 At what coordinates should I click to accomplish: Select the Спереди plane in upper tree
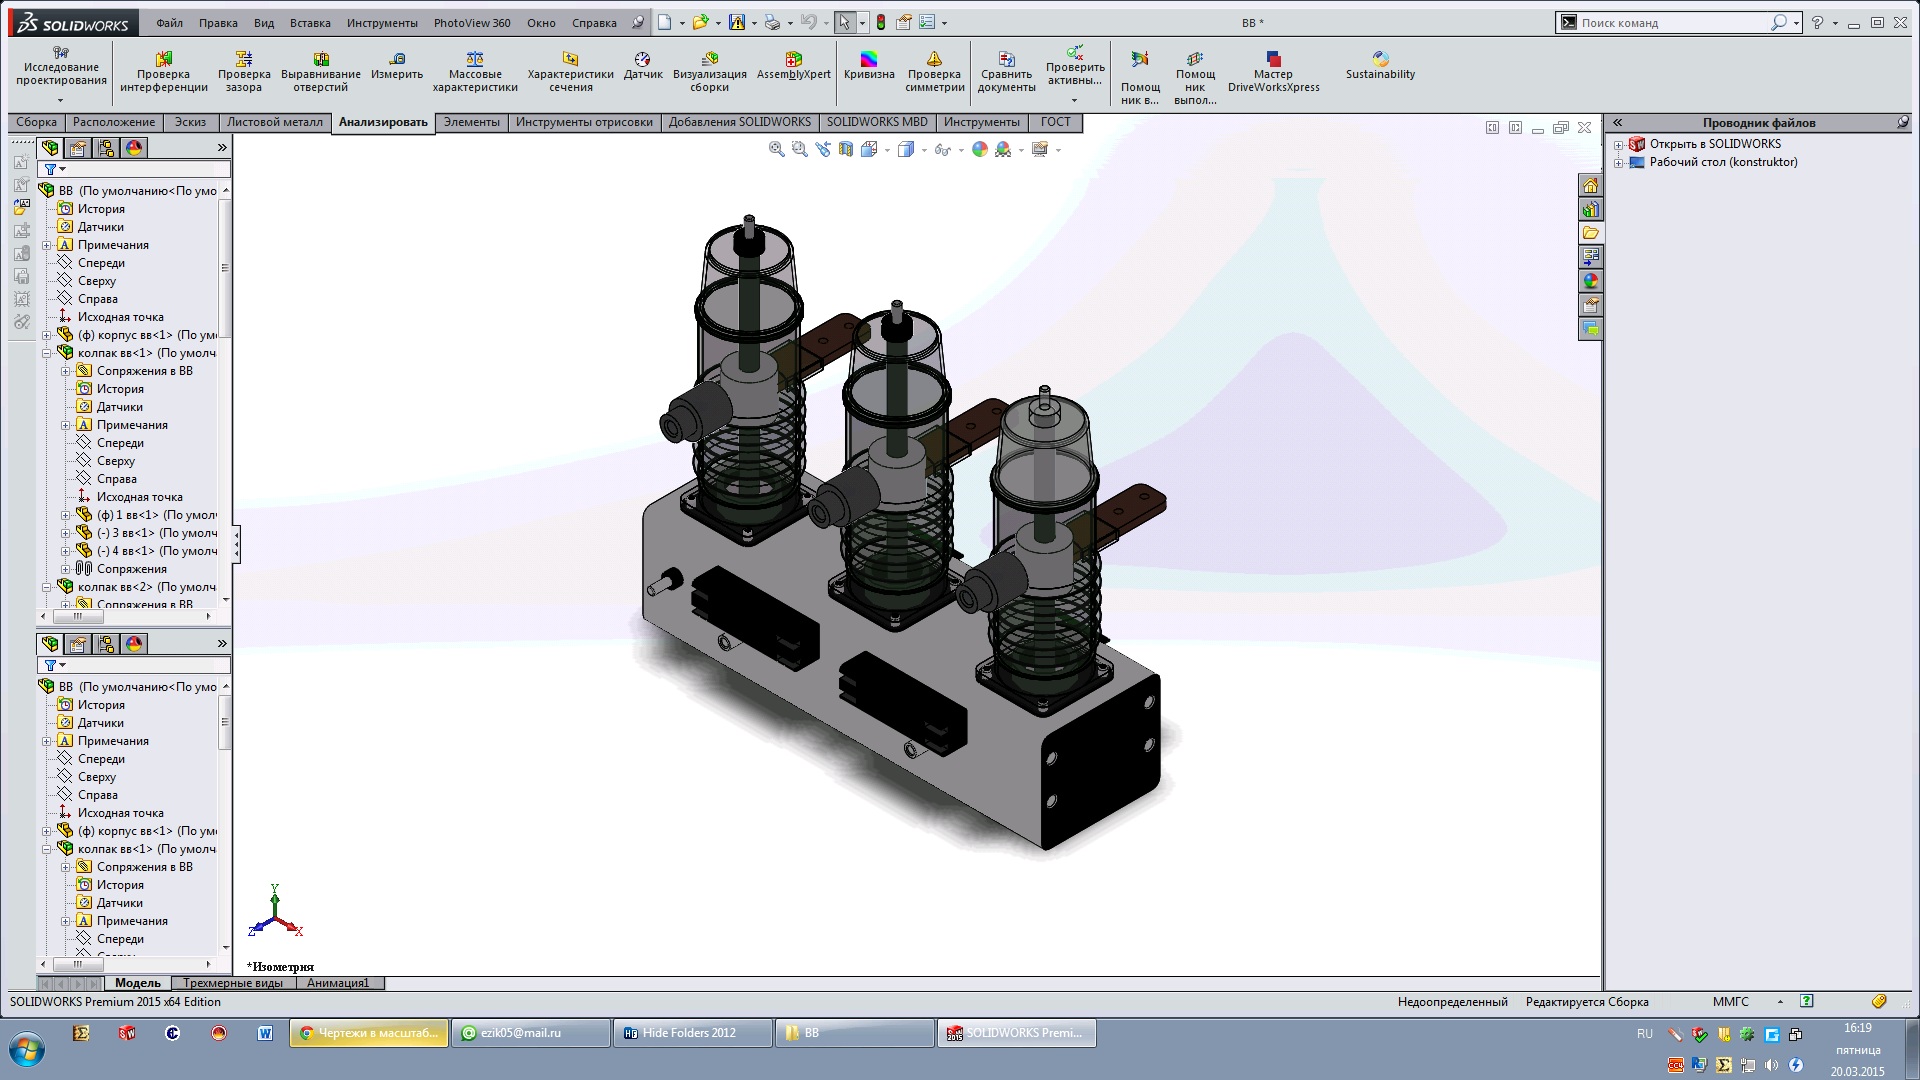click(101, 263)
